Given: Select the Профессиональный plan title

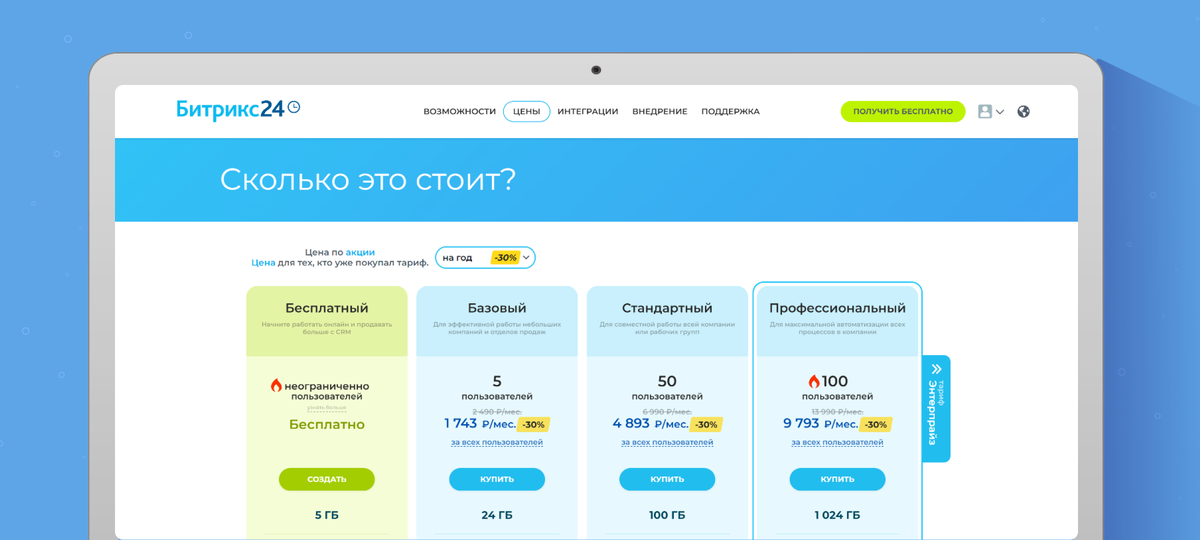Looking at the screenshot, I should tap(838, 308).
